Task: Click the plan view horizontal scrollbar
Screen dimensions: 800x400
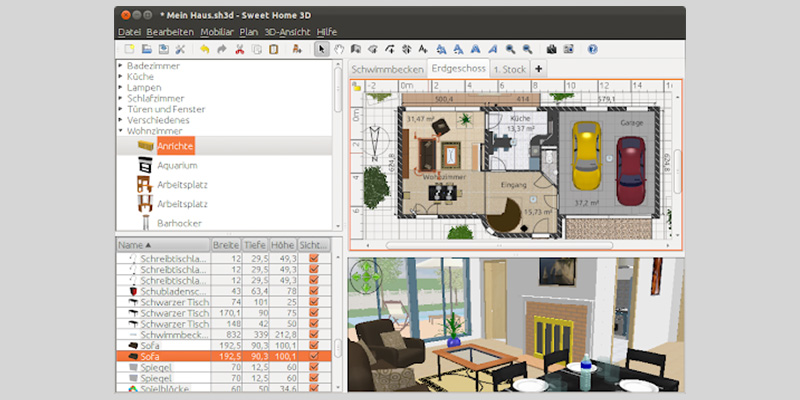Action: [499, 245]
